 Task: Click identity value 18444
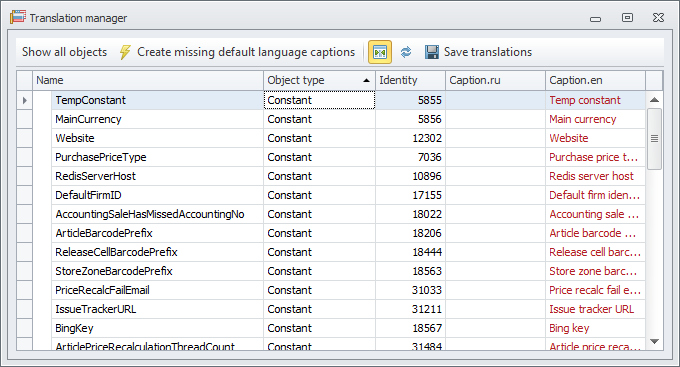pyautogui.click(x=427, y=252)
